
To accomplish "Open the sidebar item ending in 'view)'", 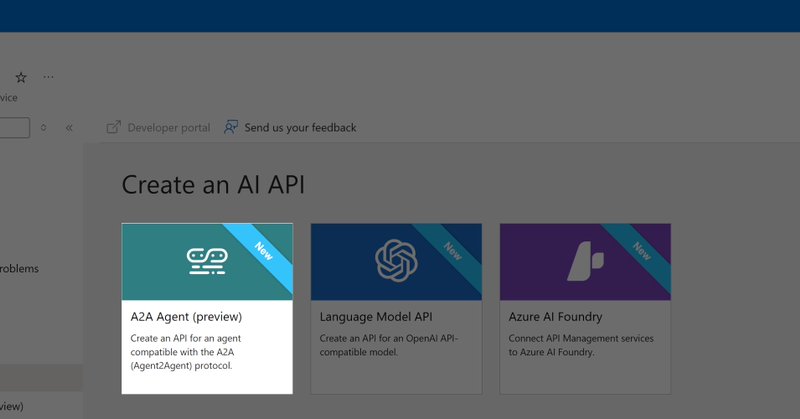I will point(12,406).
